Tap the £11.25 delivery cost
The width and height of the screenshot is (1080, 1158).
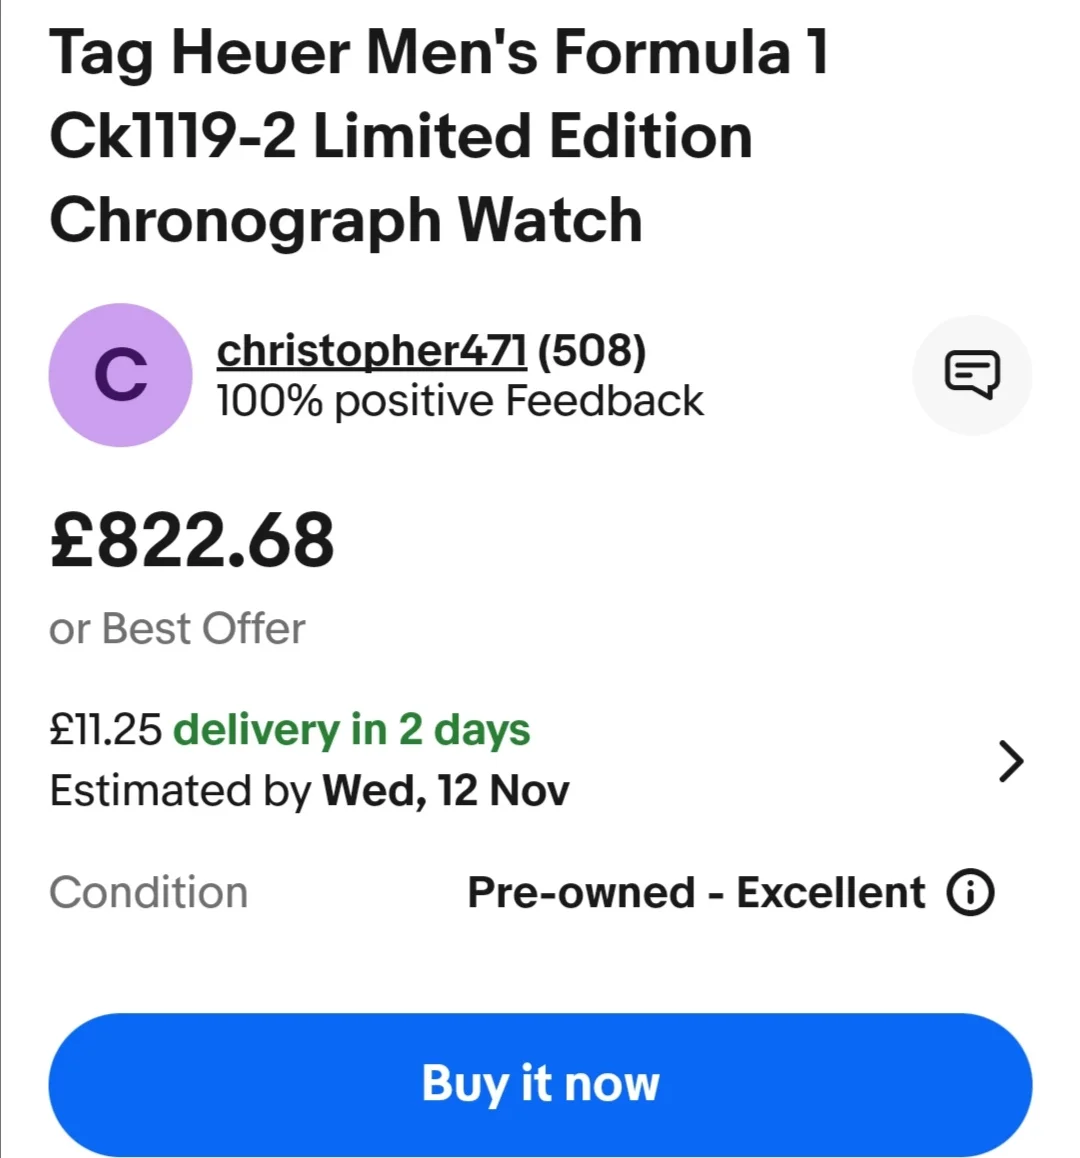105,729
